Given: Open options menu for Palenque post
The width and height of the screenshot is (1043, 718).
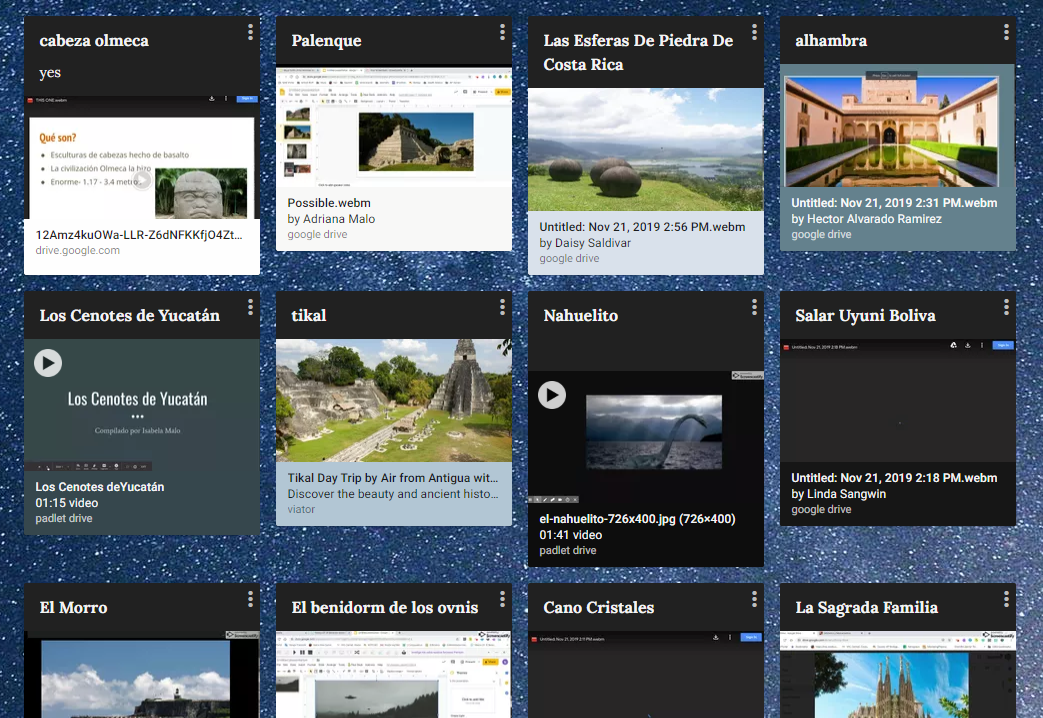Looking at the screenshot, I should point(502,32).
